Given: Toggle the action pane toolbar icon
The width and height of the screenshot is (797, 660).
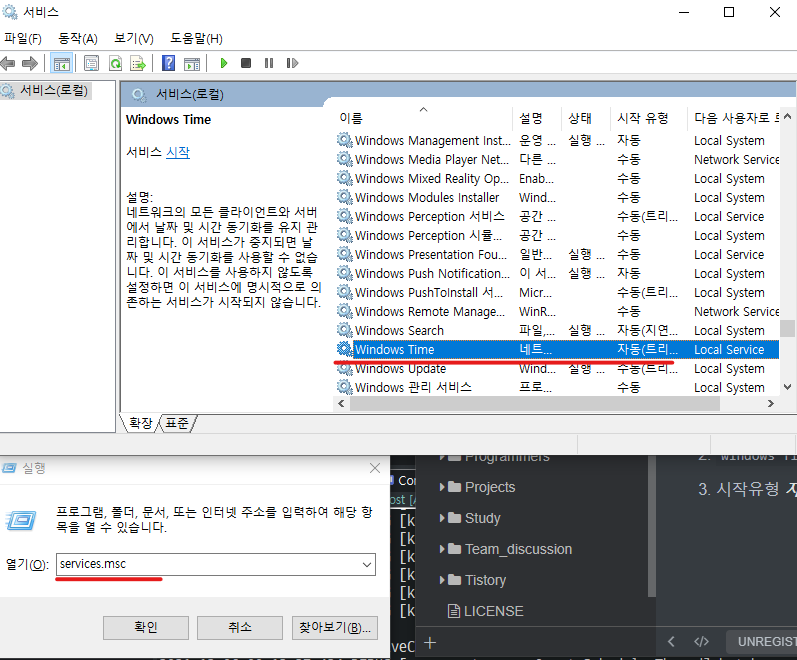Looking at the screenshot, I should 192,64.
